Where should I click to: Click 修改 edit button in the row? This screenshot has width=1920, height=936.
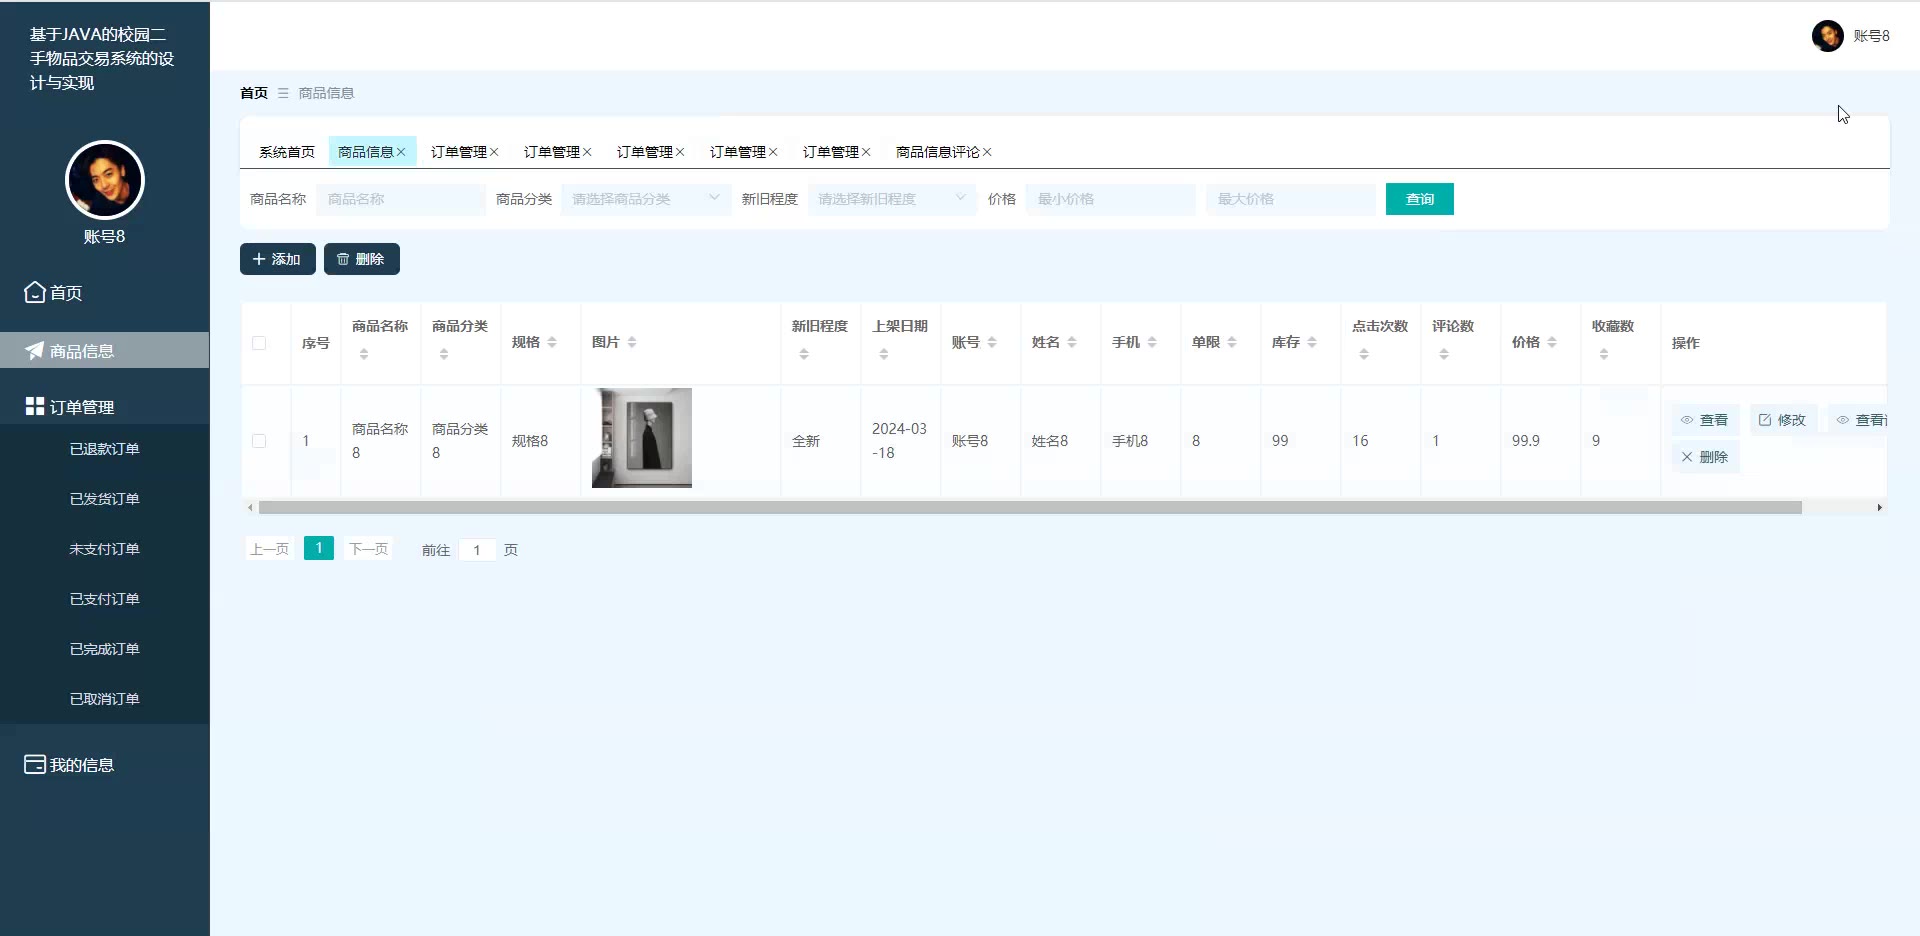1783,420
